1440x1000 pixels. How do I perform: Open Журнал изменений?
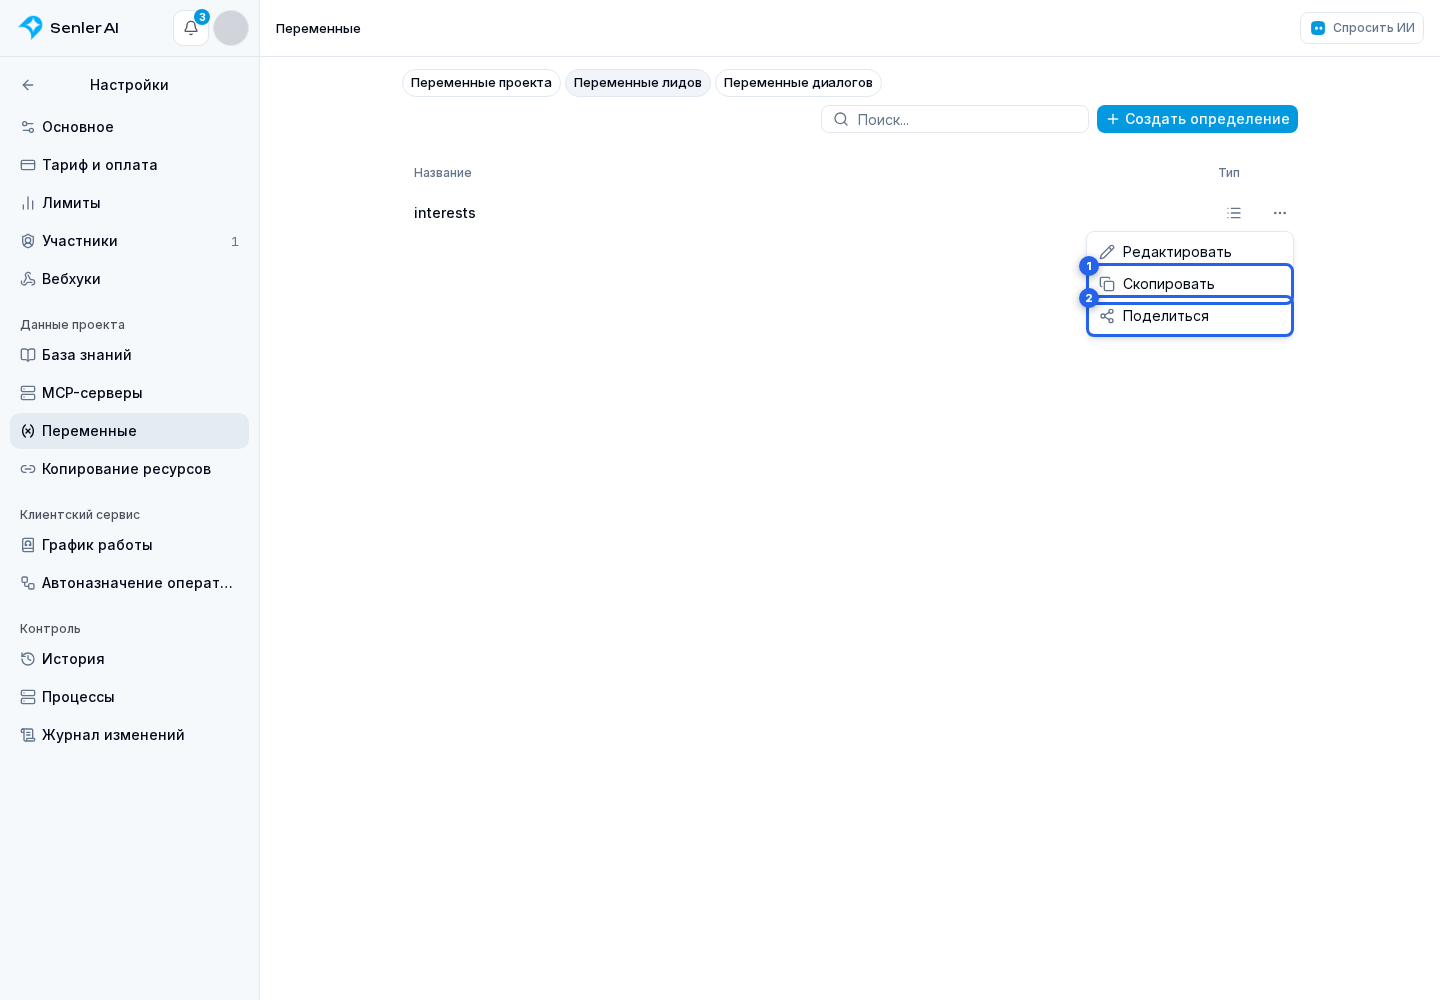[129, 735]
